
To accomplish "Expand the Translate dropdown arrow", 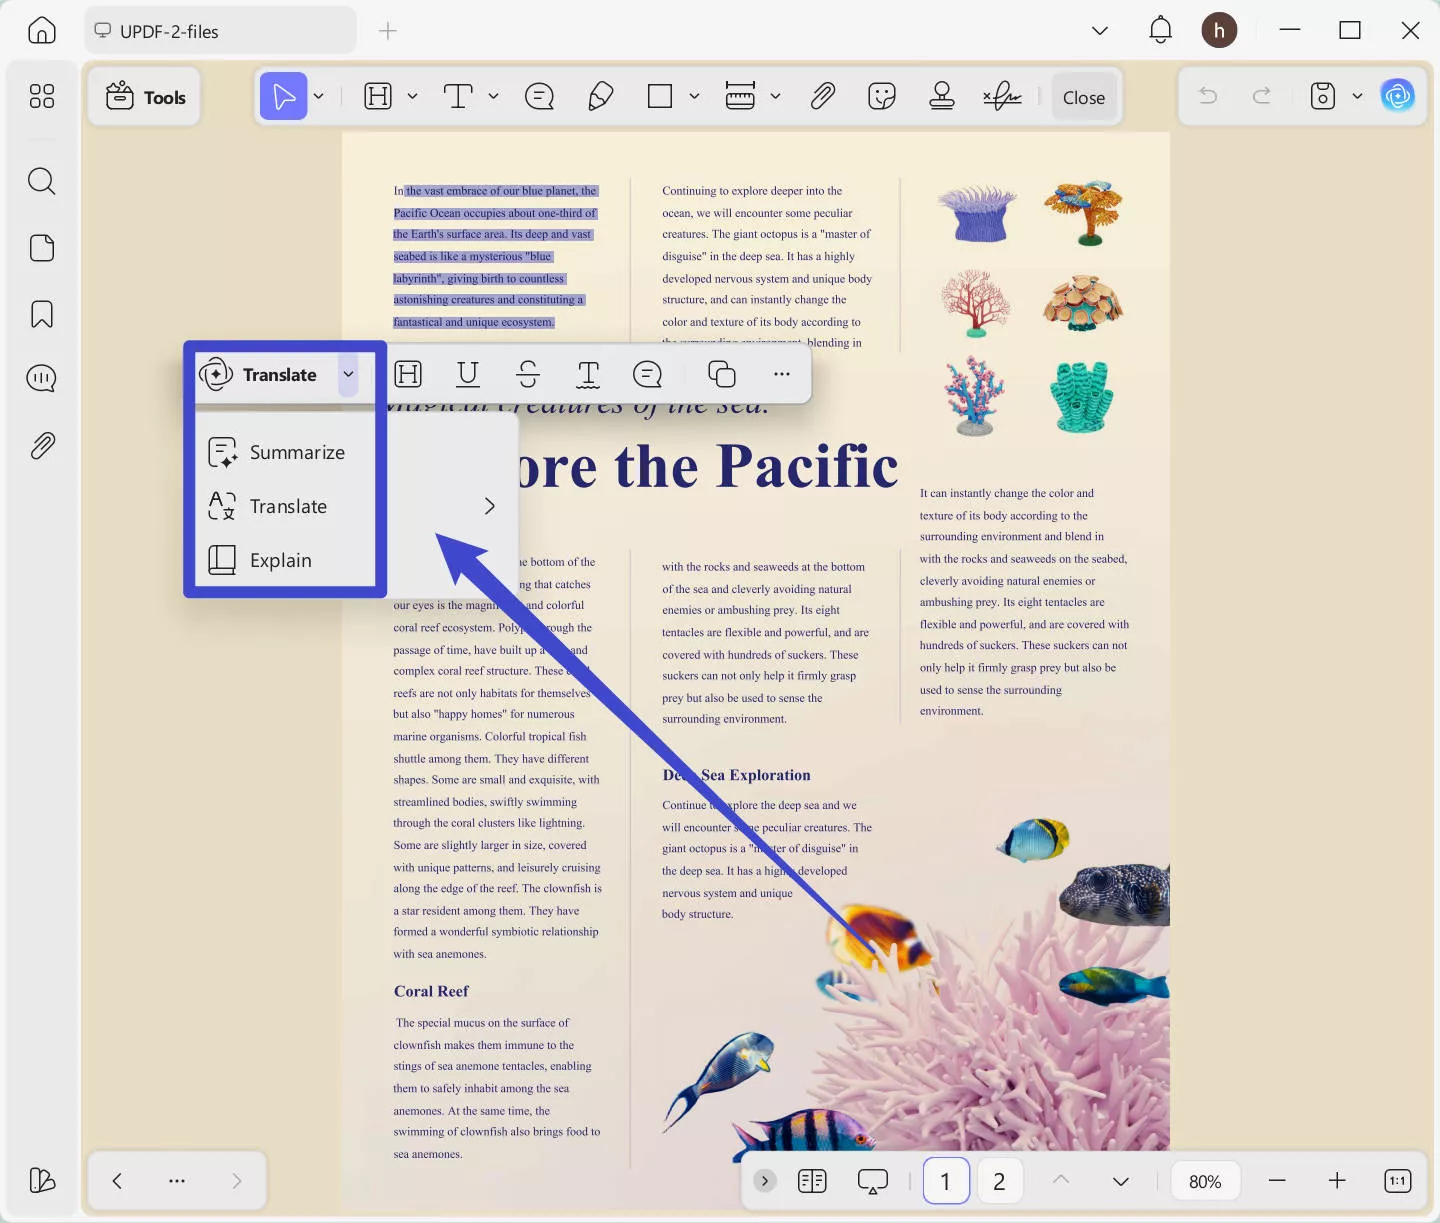I will click(x=348, y=374).
